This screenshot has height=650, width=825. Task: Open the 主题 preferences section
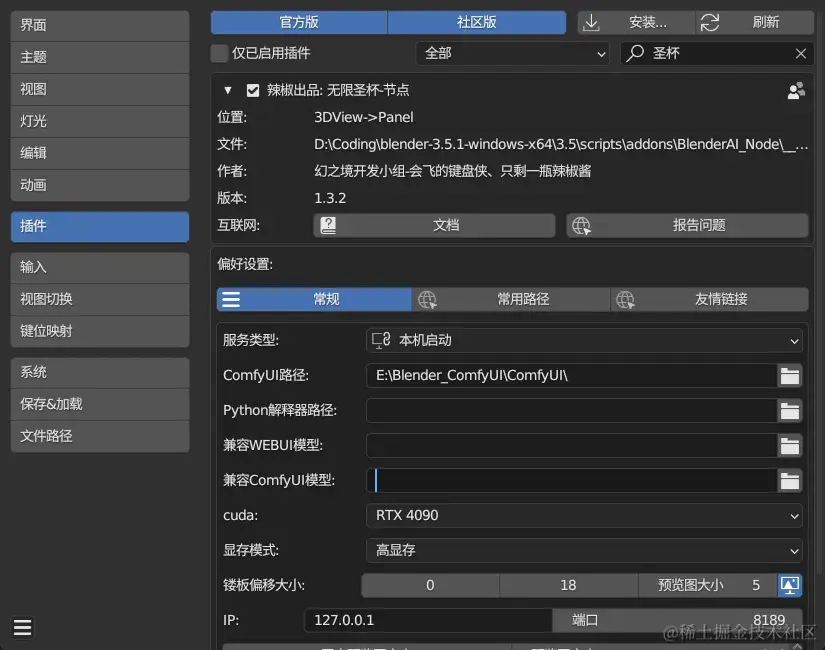(x=100, y=57)
